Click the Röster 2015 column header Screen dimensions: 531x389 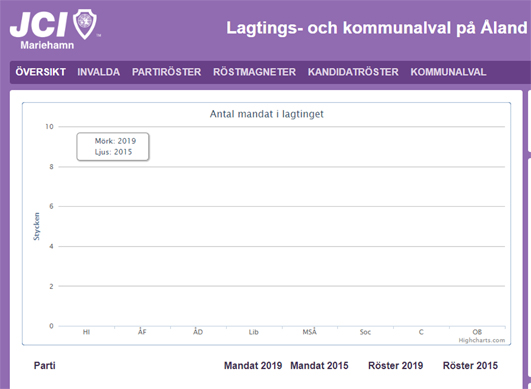coord(470,366)
